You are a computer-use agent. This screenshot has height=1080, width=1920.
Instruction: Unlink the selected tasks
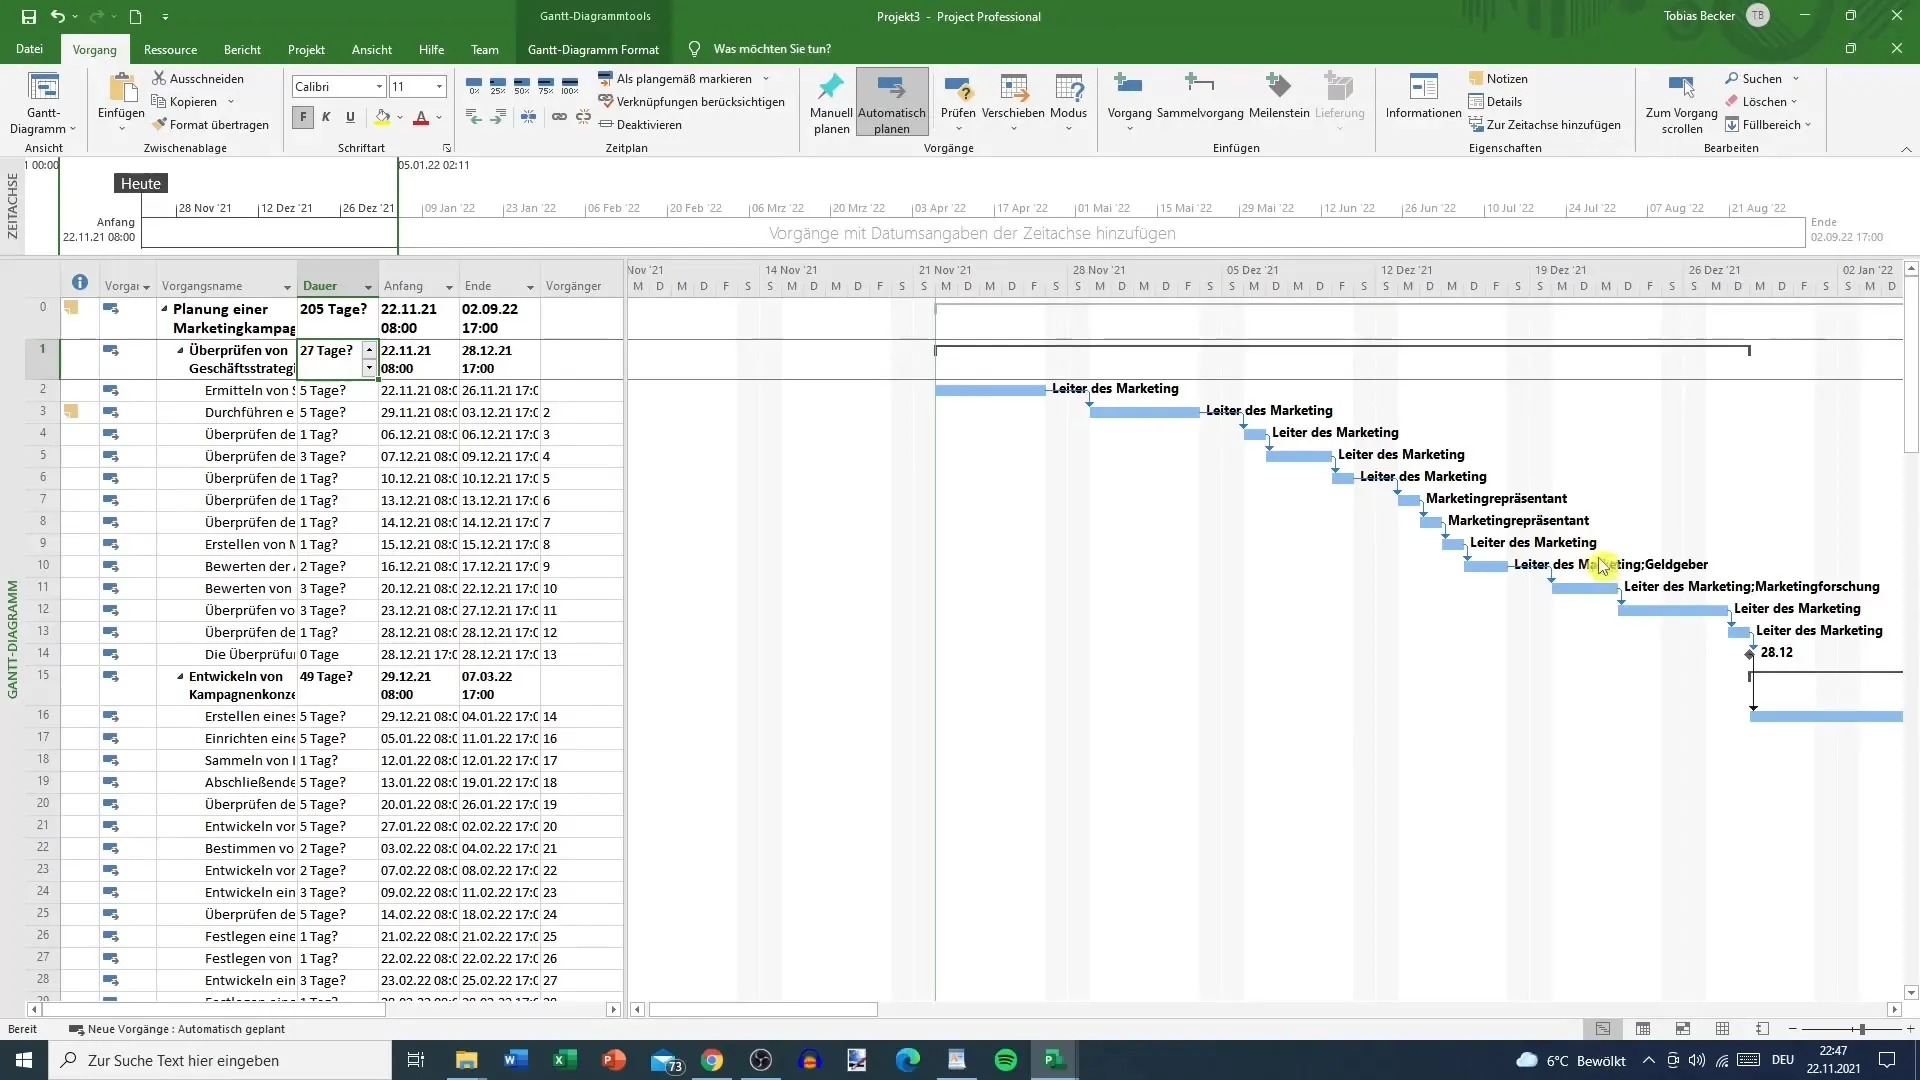pyautogui.click(x=583, y=117)
